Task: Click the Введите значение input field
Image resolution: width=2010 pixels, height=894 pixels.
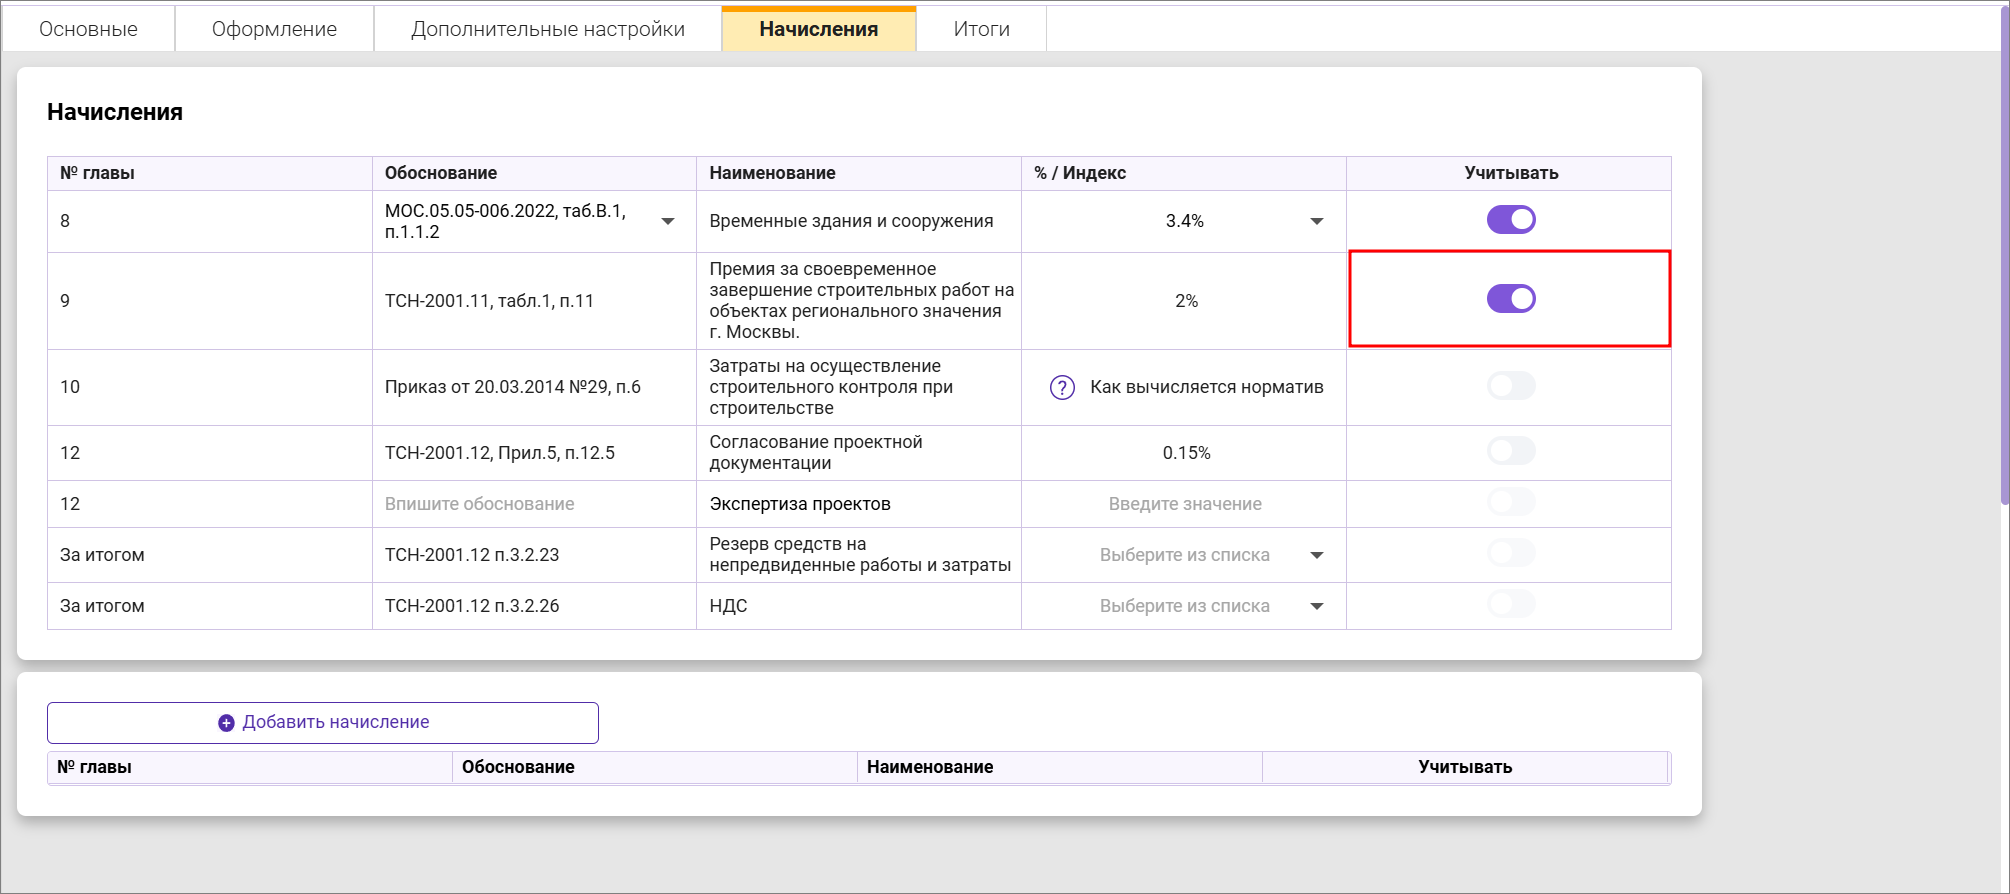Action: (1184, 504)
